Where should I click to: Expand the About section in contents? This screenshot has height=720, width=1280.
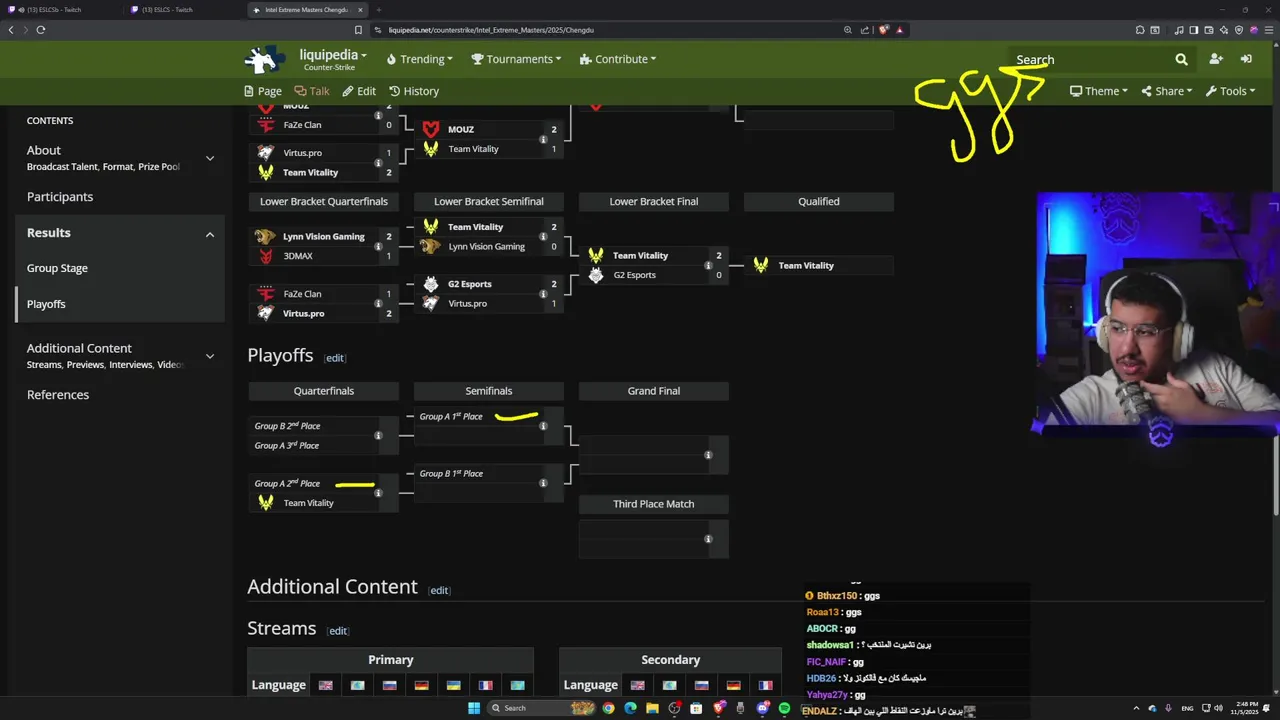210,158
